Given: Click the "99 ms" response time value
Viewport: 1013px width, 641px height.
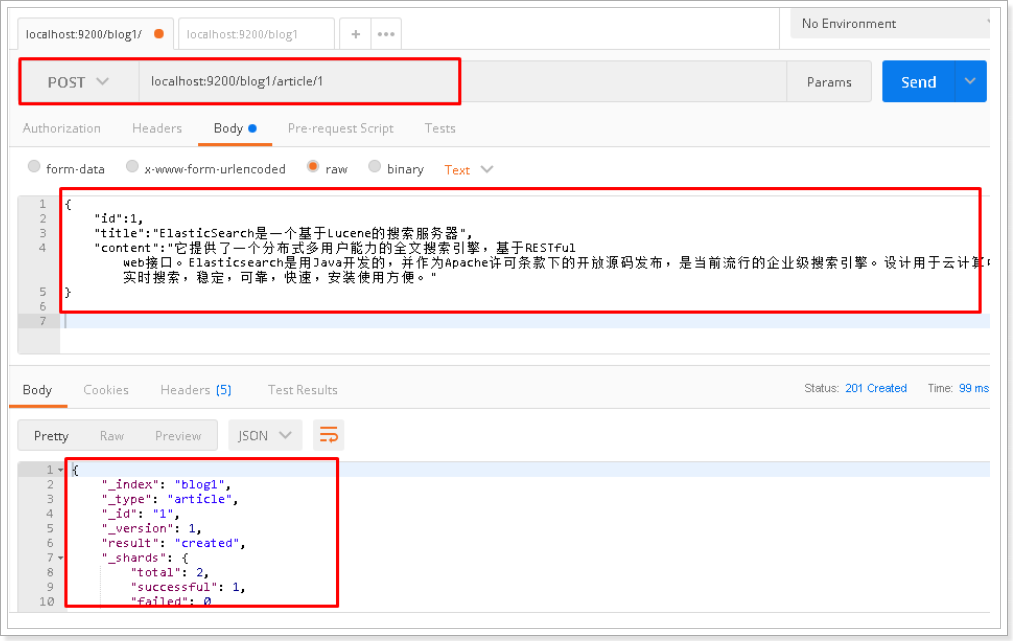Looking at the screenshot, I should (x=974, y=388).
